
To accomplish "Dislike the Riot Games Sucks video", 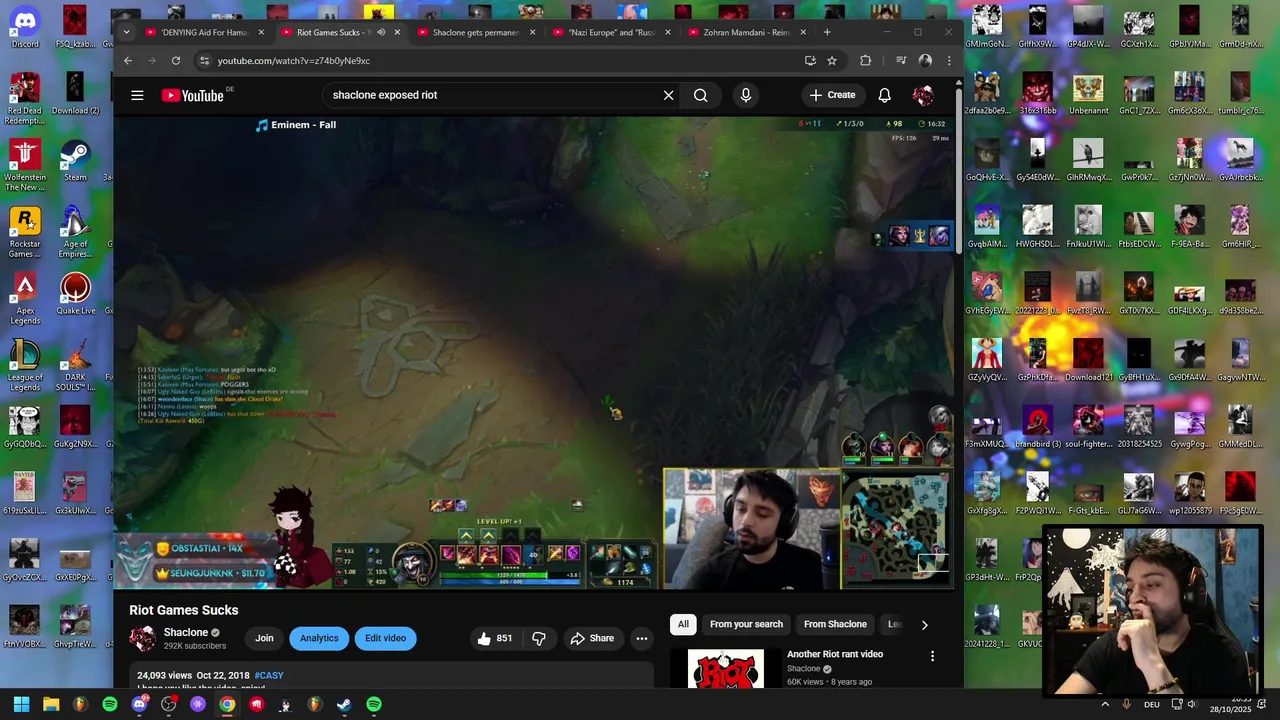I will coord(539,638).
